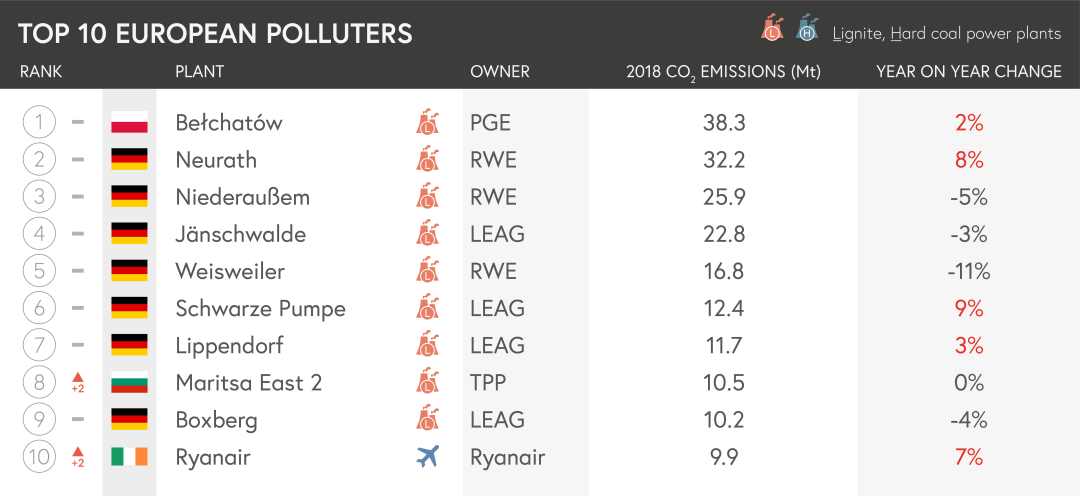1080x496 pixels.
Task: Click the Bulgarian flag beside Maritsa East 2
Action: 129,382
